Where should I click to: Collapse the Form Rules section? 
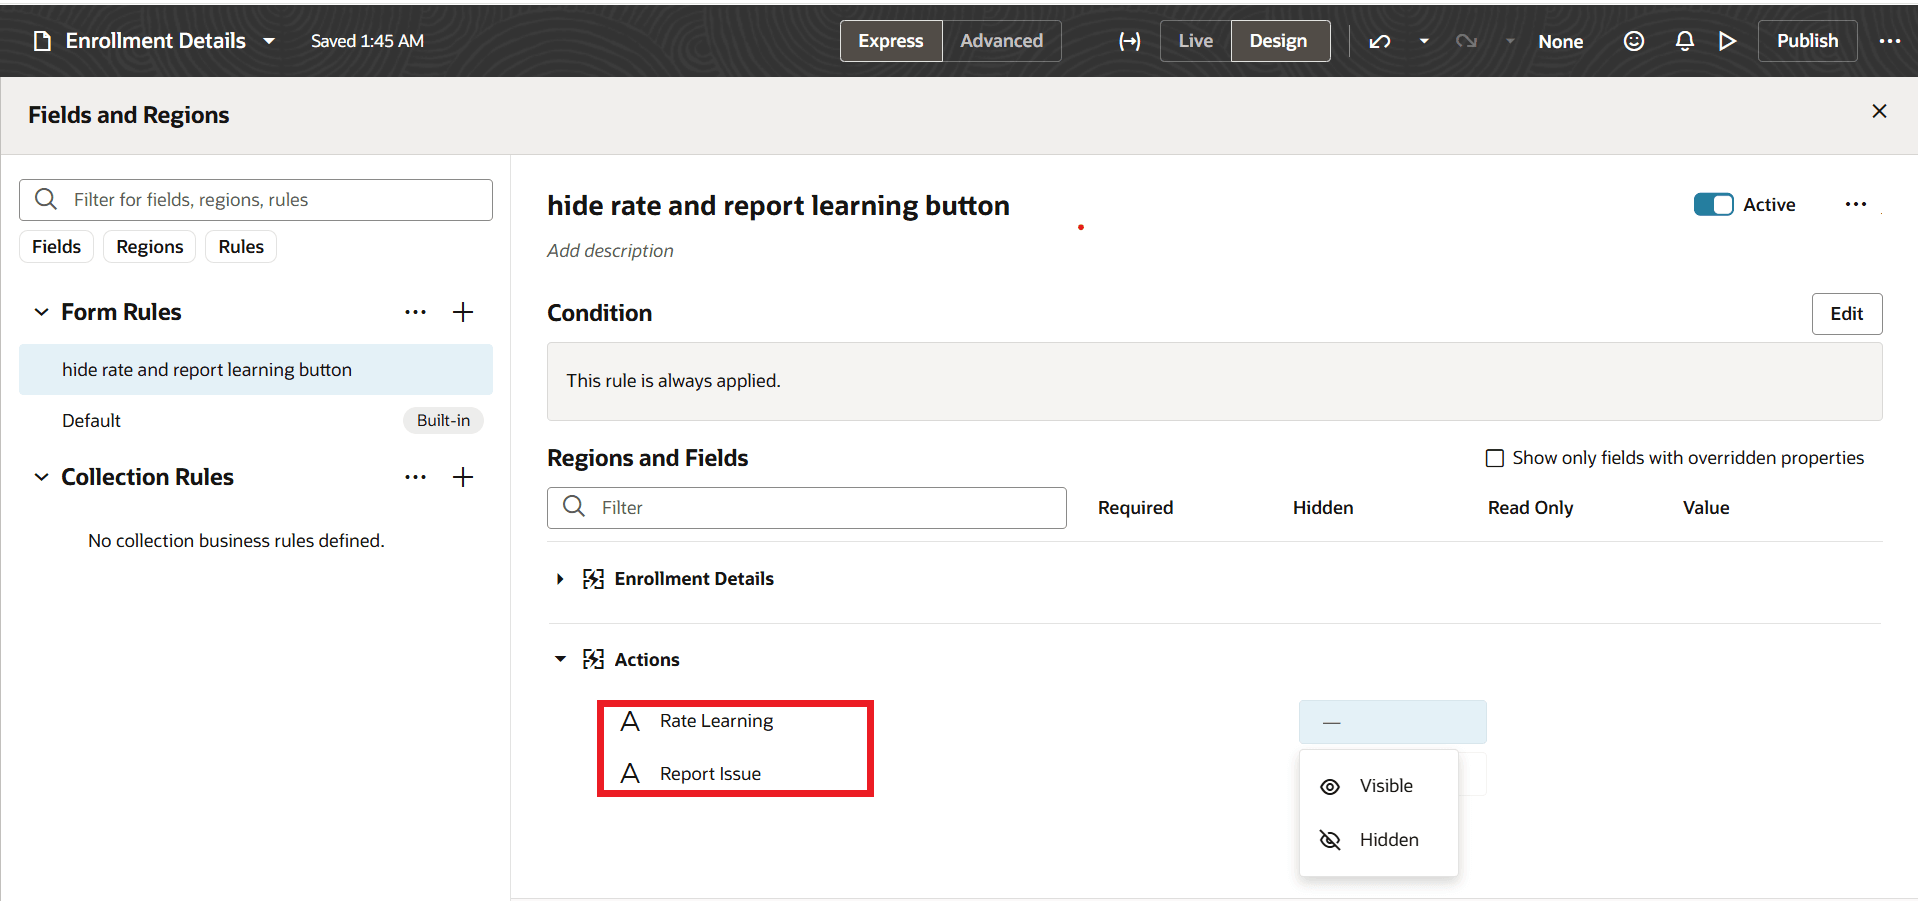41,312
